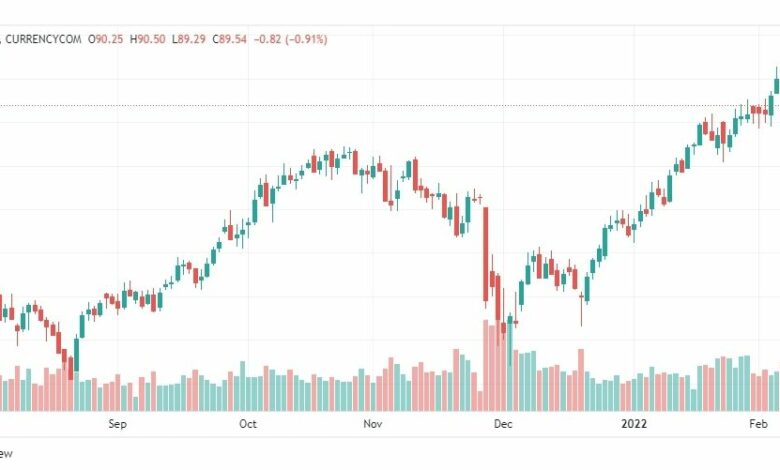
Task: Click the tall red volume bar in mid-December
Action: coord(581,378)
